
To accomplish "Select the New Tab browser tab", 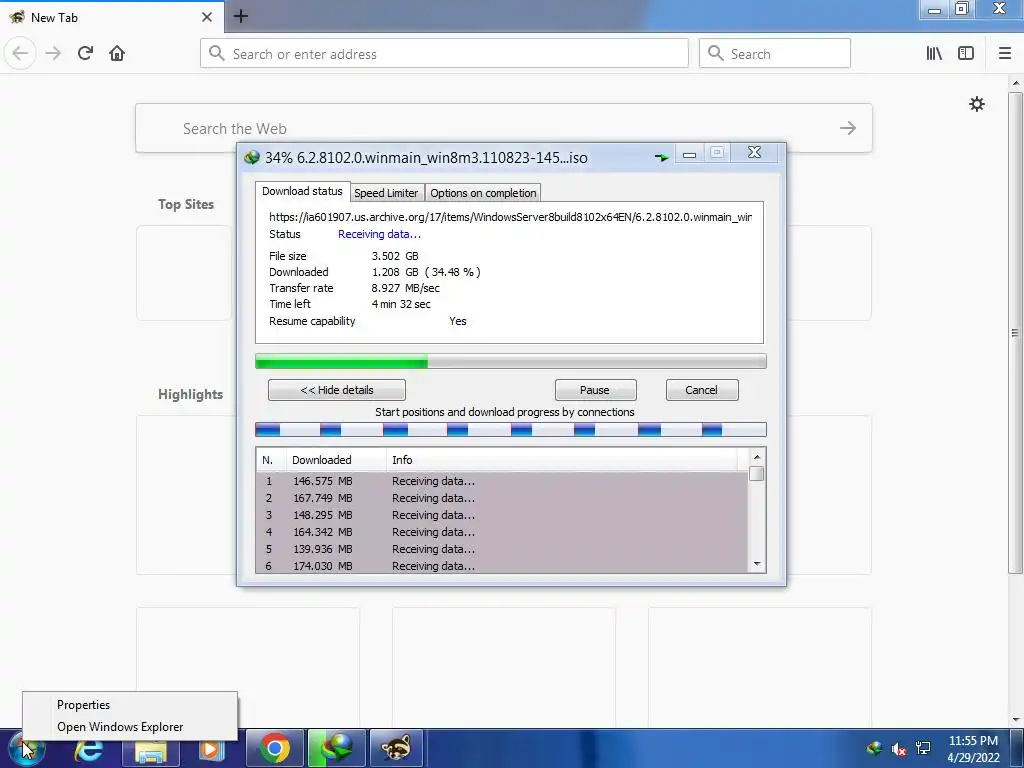I will coord(111,17).
